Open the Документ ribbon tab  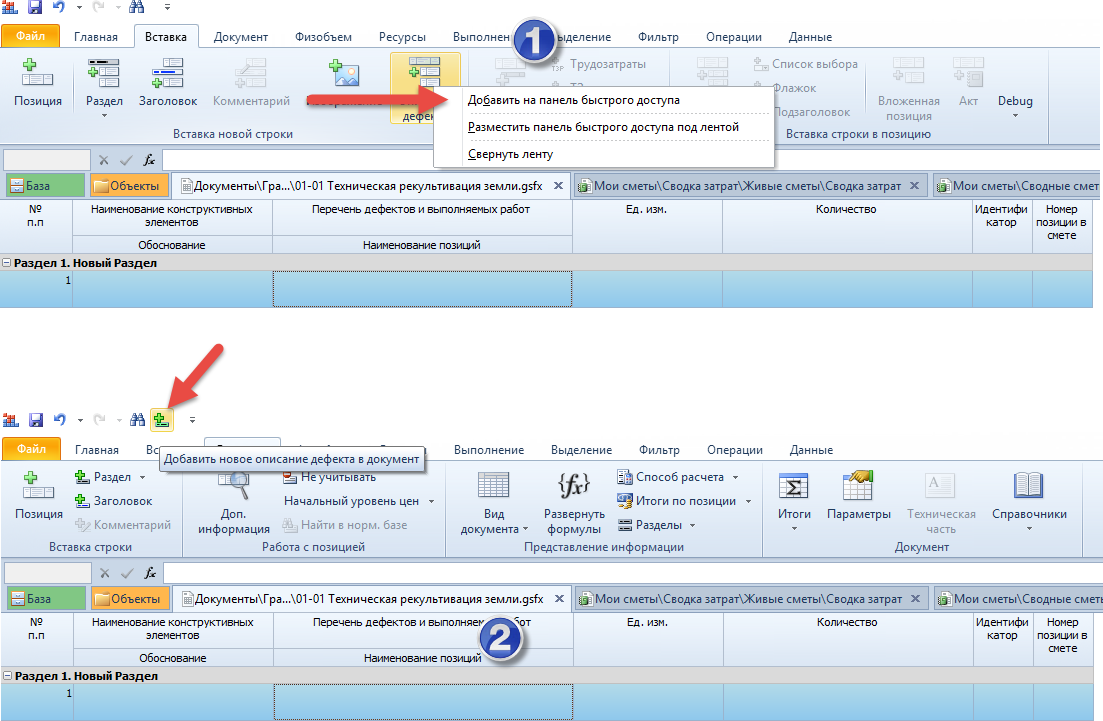[241, 37]
